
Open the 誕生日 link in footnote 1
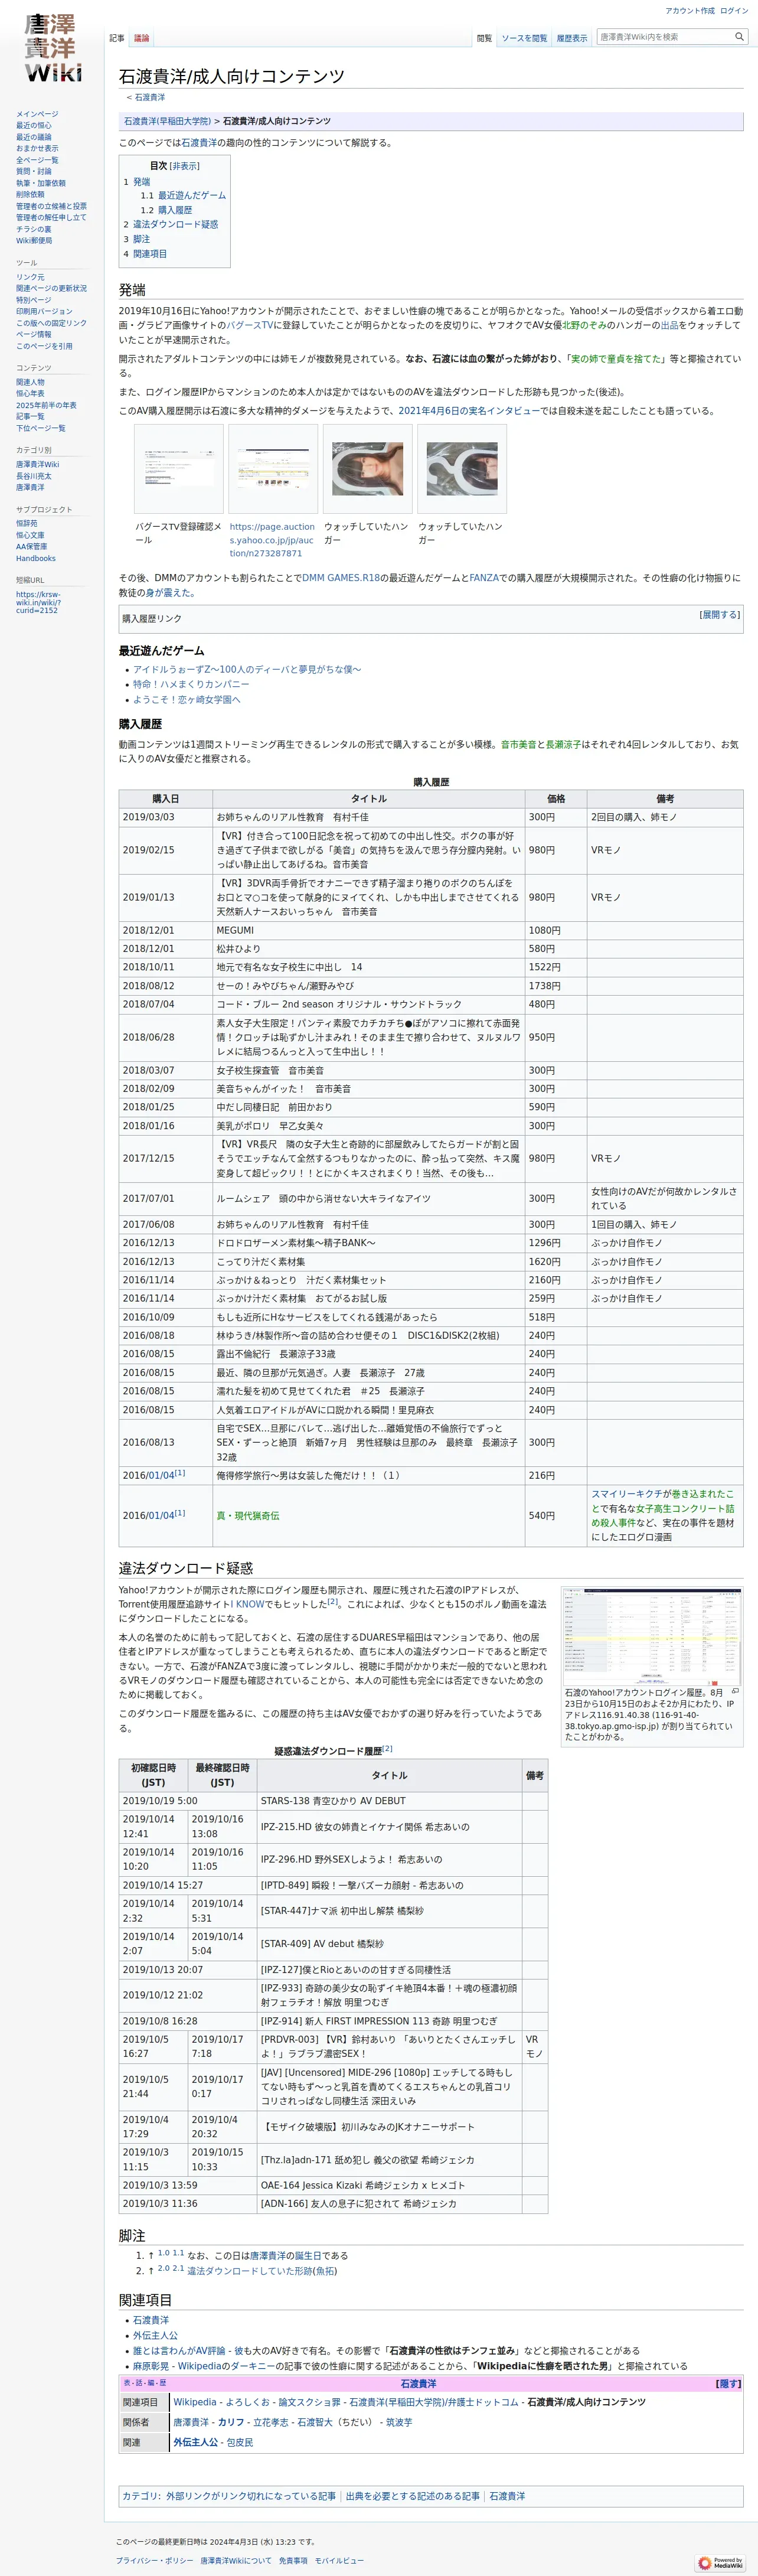[308, 2256]
